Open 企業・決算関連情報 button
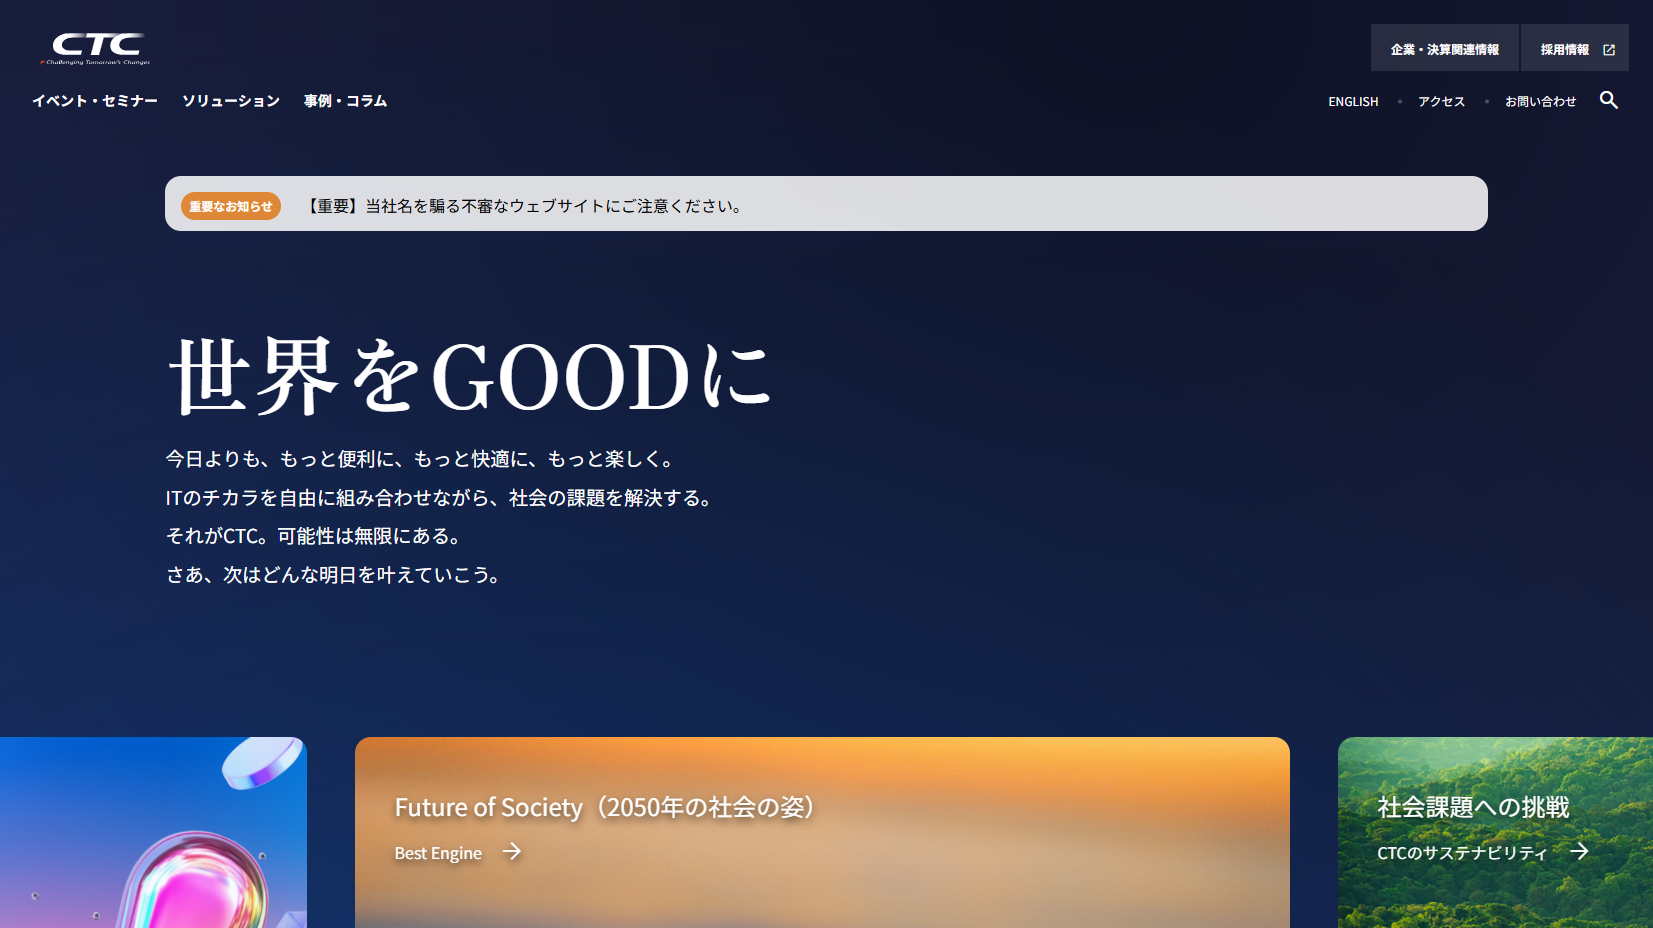This screenshot has width=1653, height=928. coord(1444,48)
